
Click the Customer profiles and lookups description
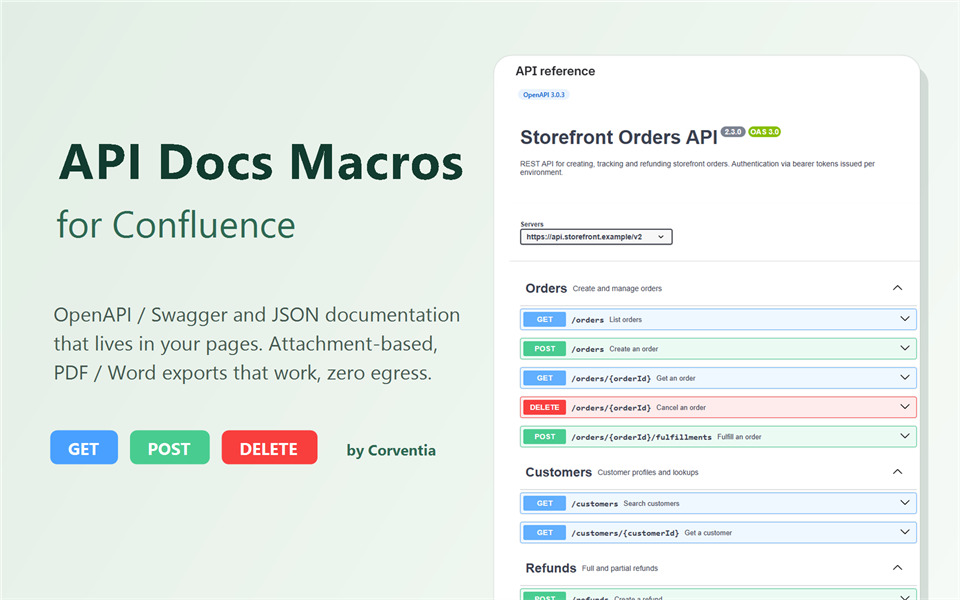[x=648, y=473]
